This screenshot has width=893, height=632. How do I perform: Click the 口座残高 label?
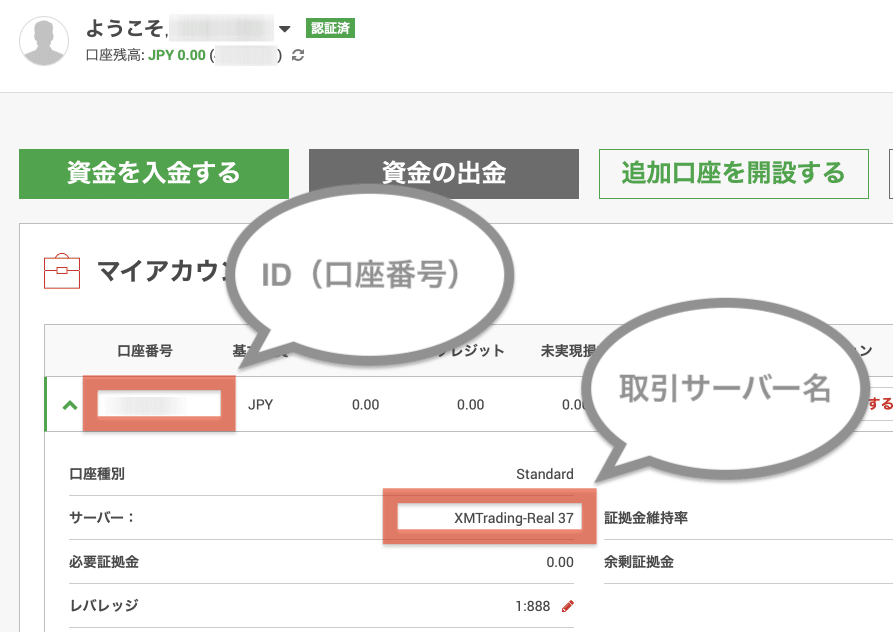click(x=114, y=55)
